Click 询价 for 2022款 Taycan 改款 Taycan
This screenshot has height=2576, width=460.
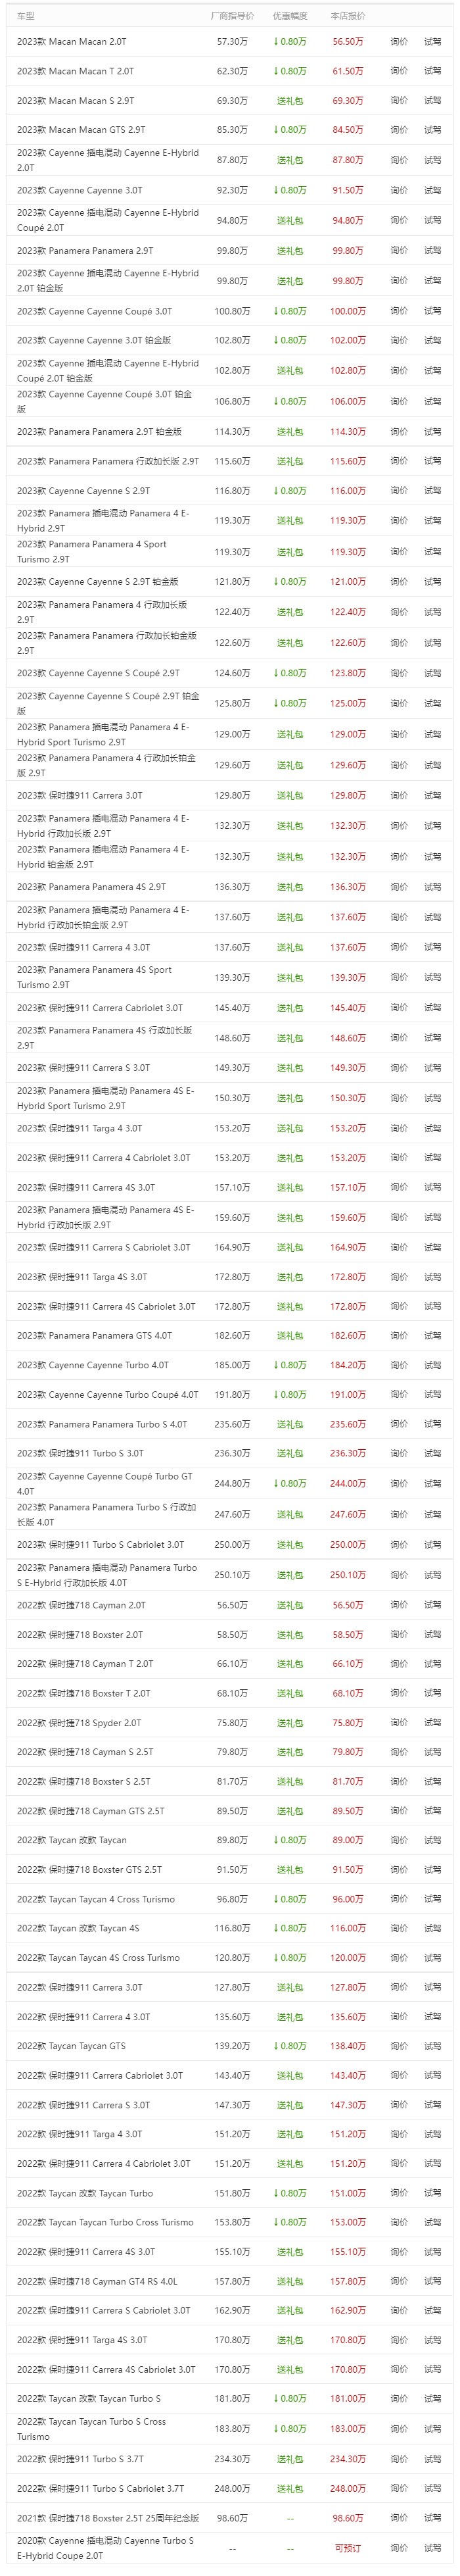click(399, 1840)
